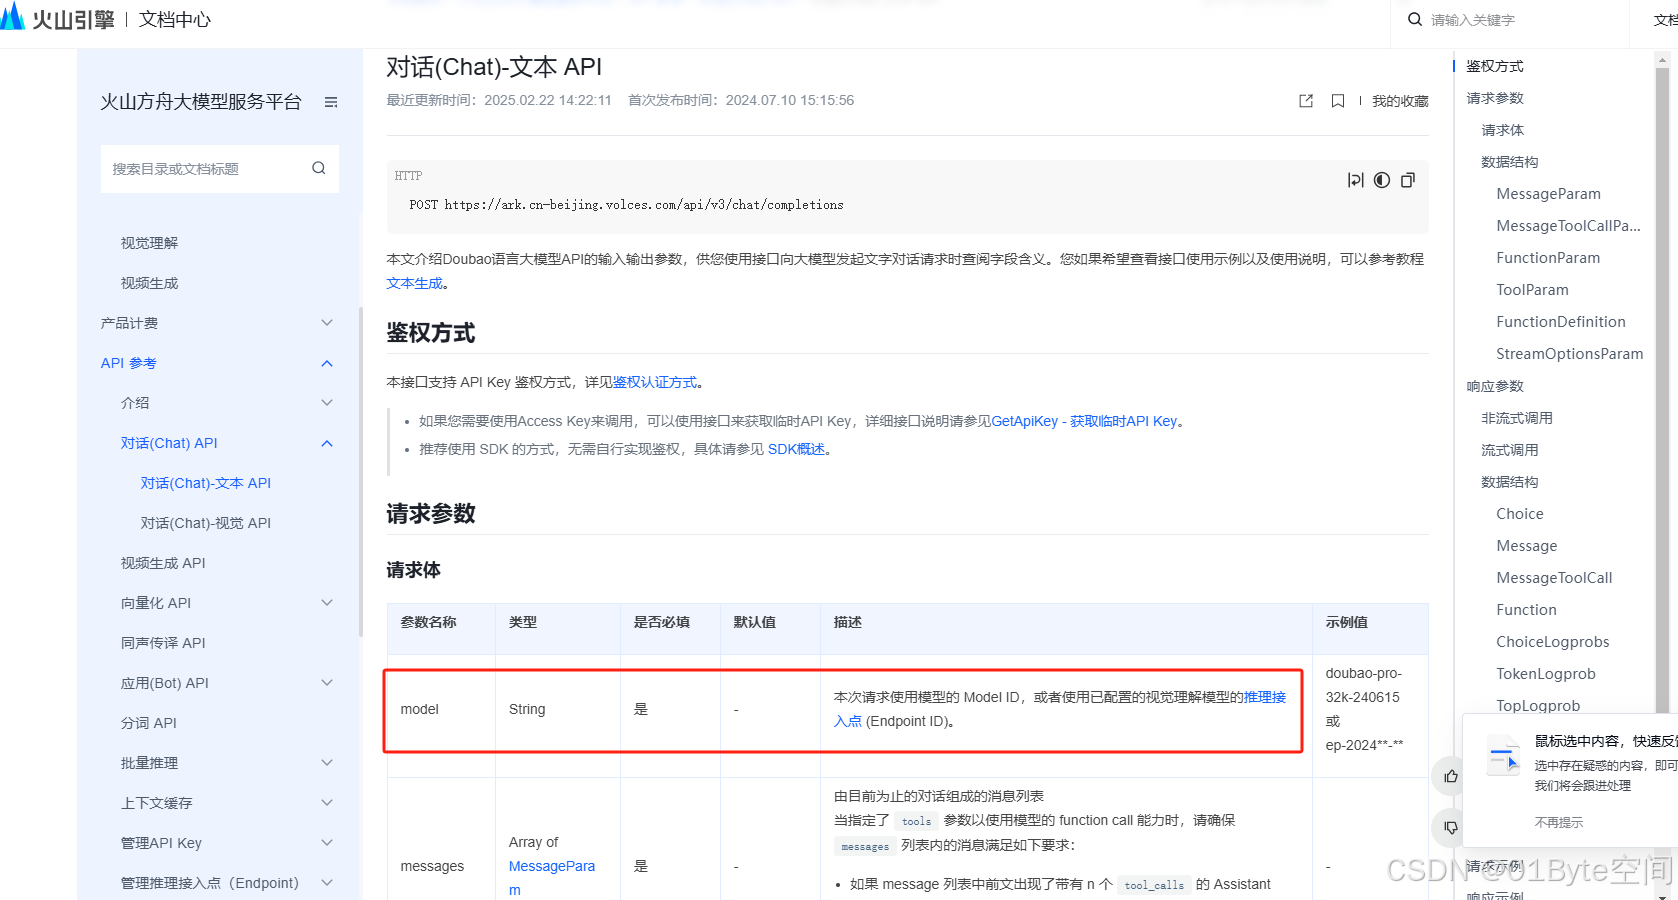Expand the 管理API Key section
This screenshot has height=900, width=1678.
click(327, 843)
